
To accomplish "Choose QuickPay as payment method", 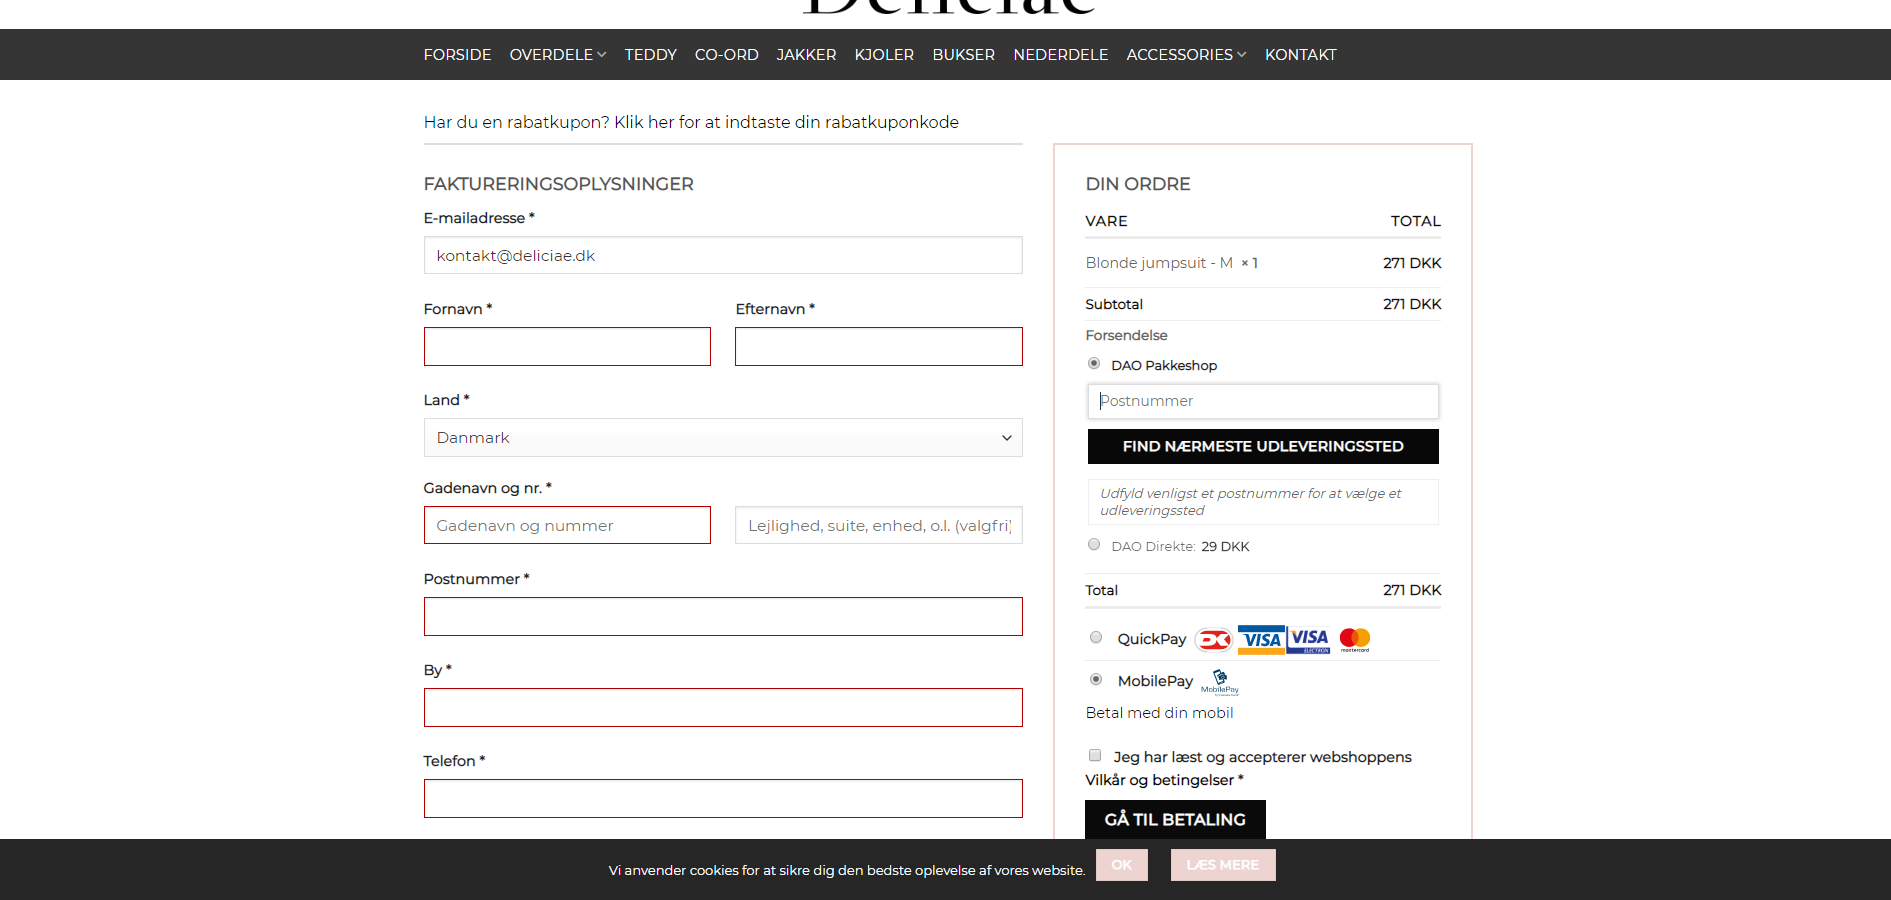I will 1096,638.
